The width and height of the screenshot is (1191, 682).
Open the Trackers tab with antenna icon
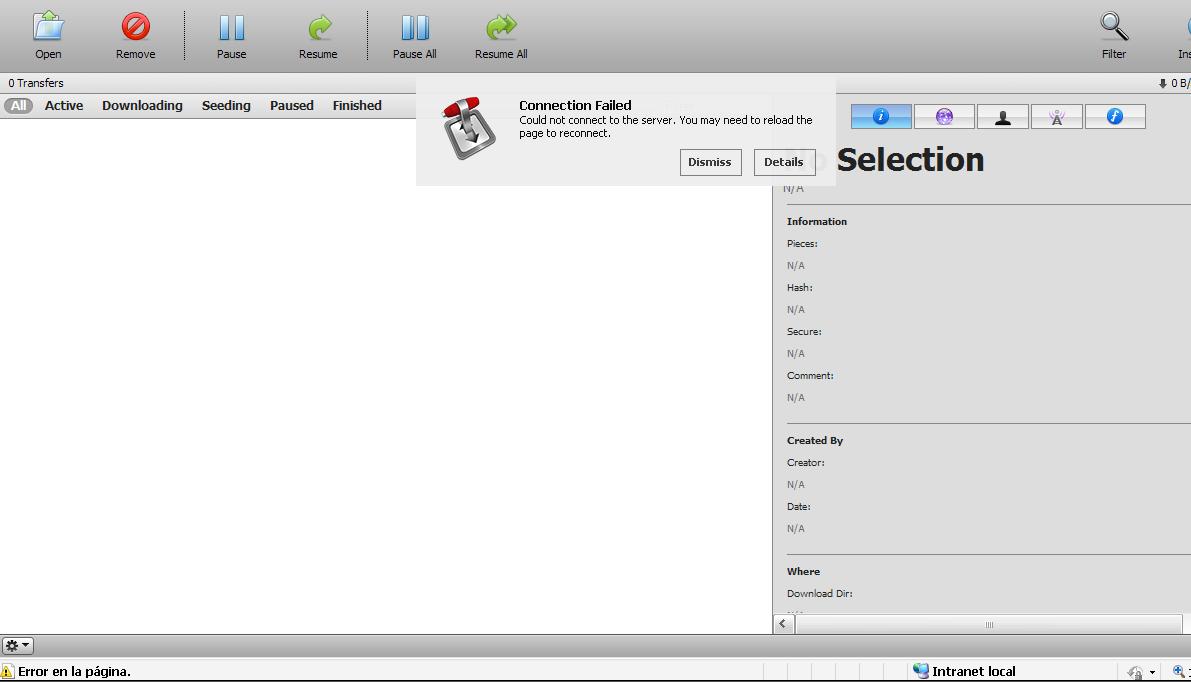(1057, 116)
